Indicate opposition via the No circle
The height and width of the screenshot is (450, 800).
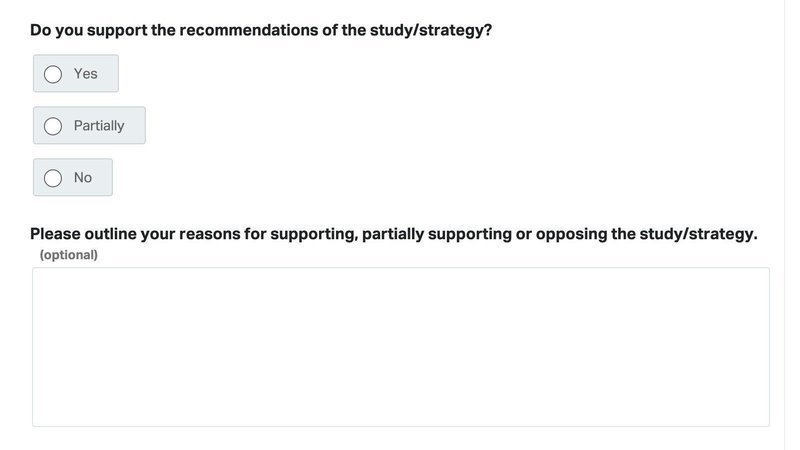(53, 178)
